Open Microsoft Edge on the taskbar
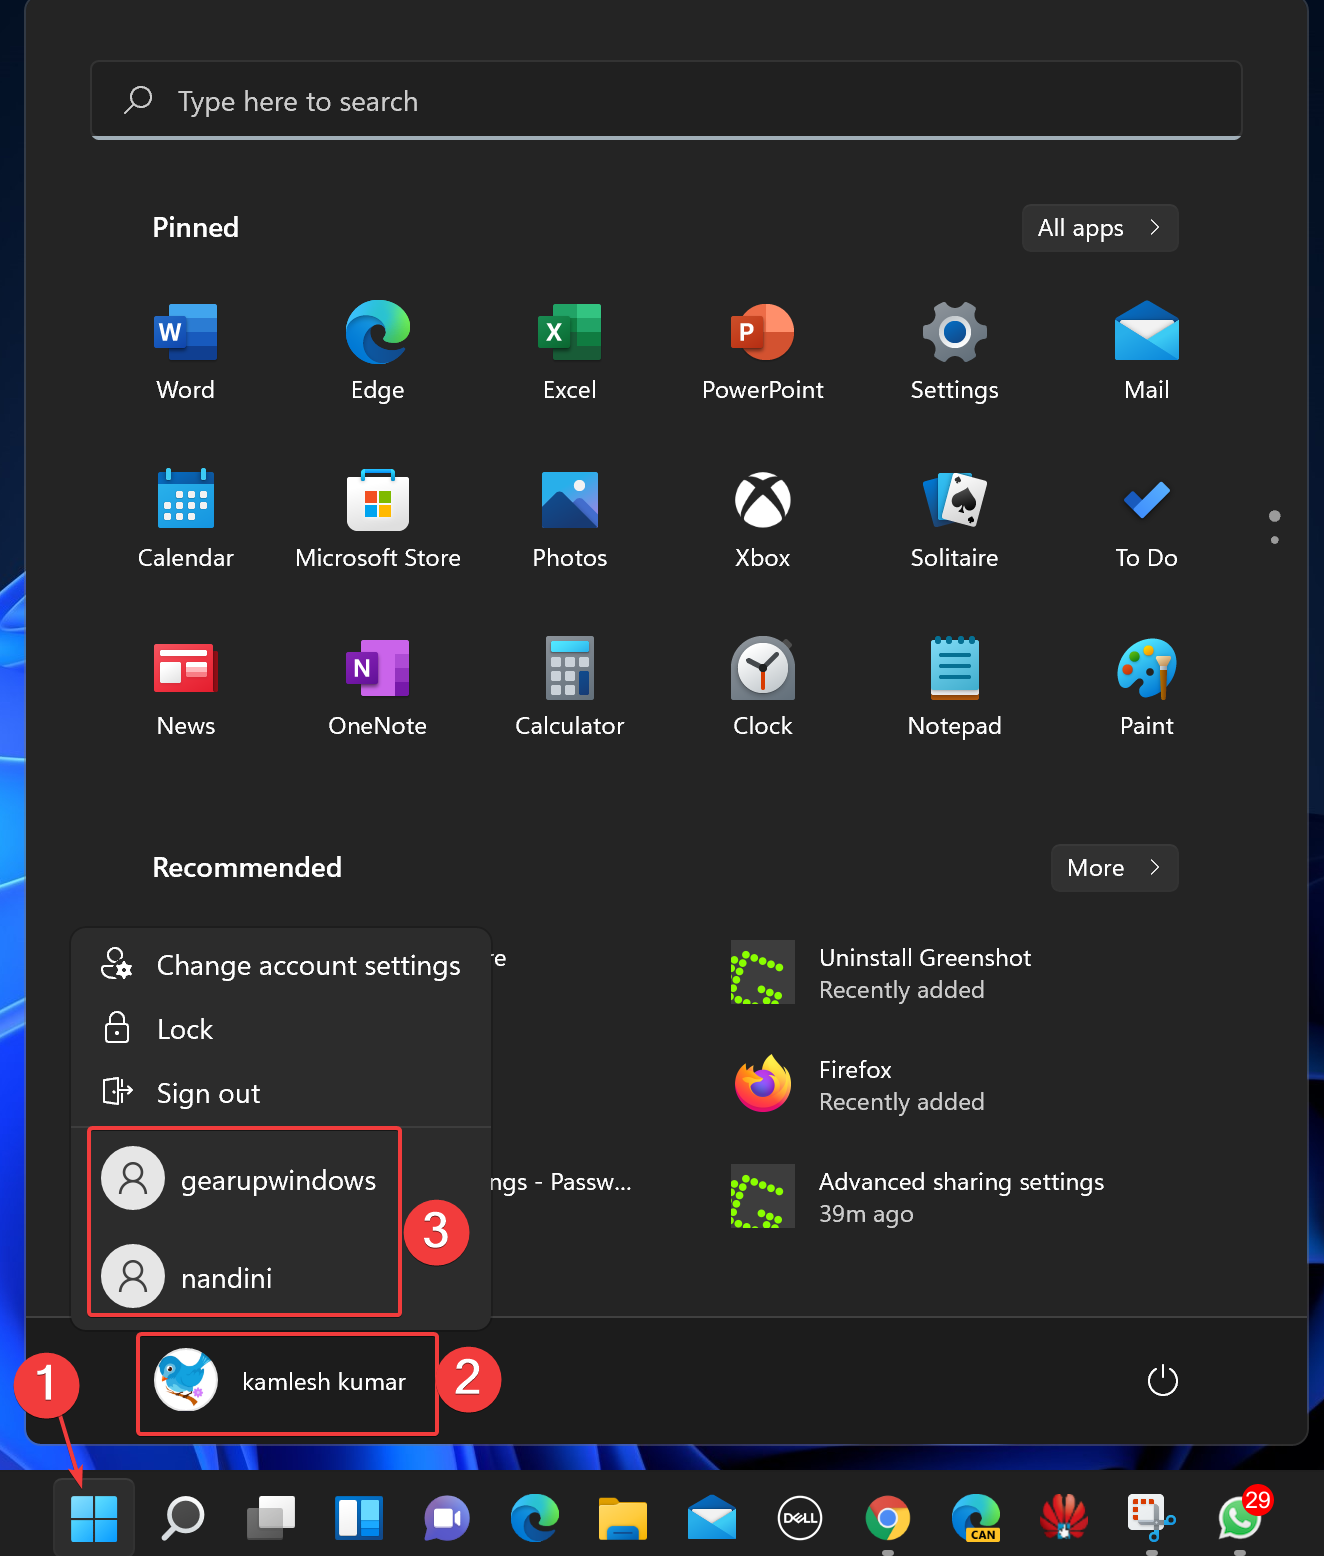 [x=535, y=1518]
